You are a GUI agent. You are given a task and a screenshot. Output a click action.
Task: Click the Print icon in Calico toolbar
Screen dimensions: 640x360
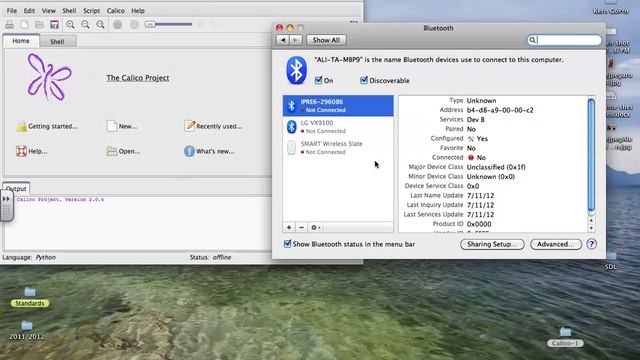(x=9, y=25)
